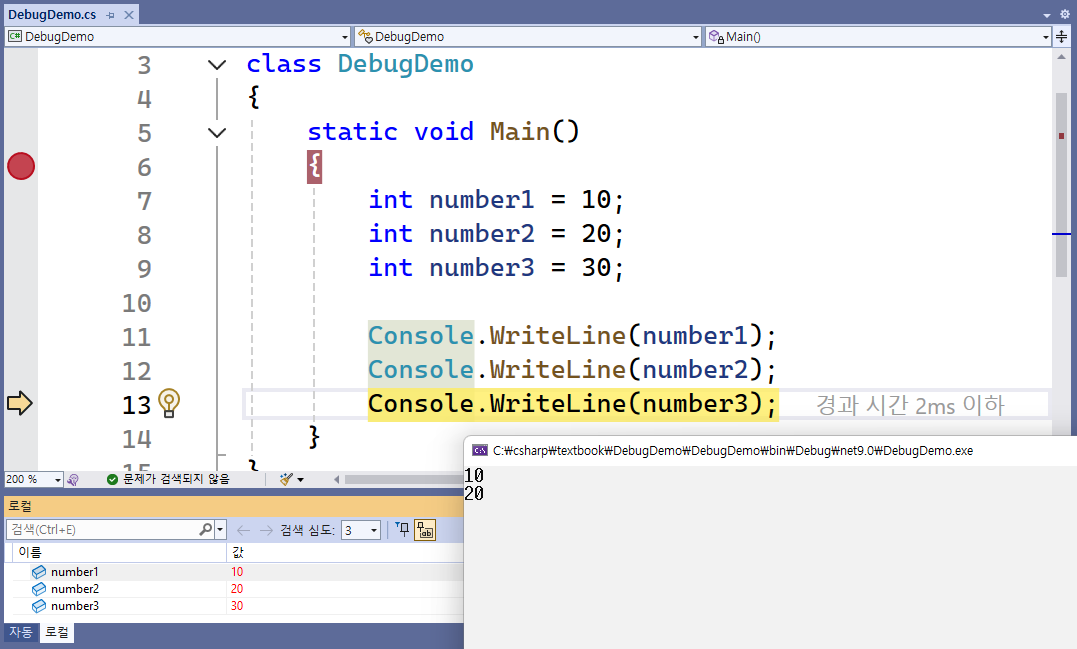Click the search magnifier icon in Locals

pyautogui.click(x=205, y=530)
